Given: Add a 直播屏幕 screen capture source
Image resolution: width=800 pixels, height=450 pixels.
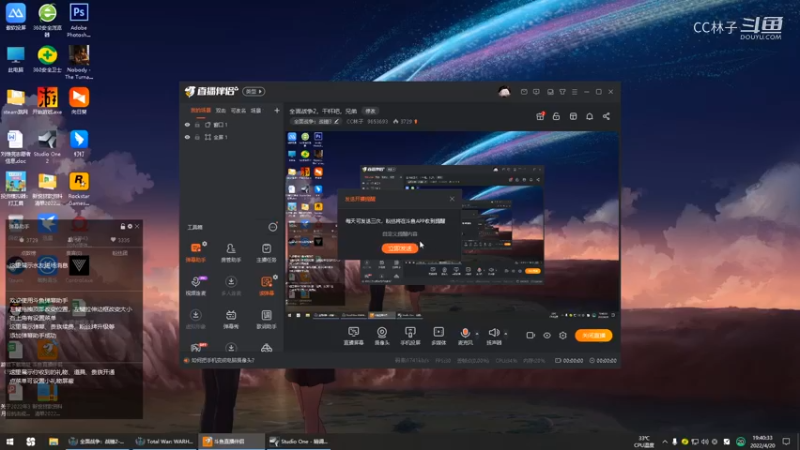Looking at the screenshot, I should tap(353, 336).
